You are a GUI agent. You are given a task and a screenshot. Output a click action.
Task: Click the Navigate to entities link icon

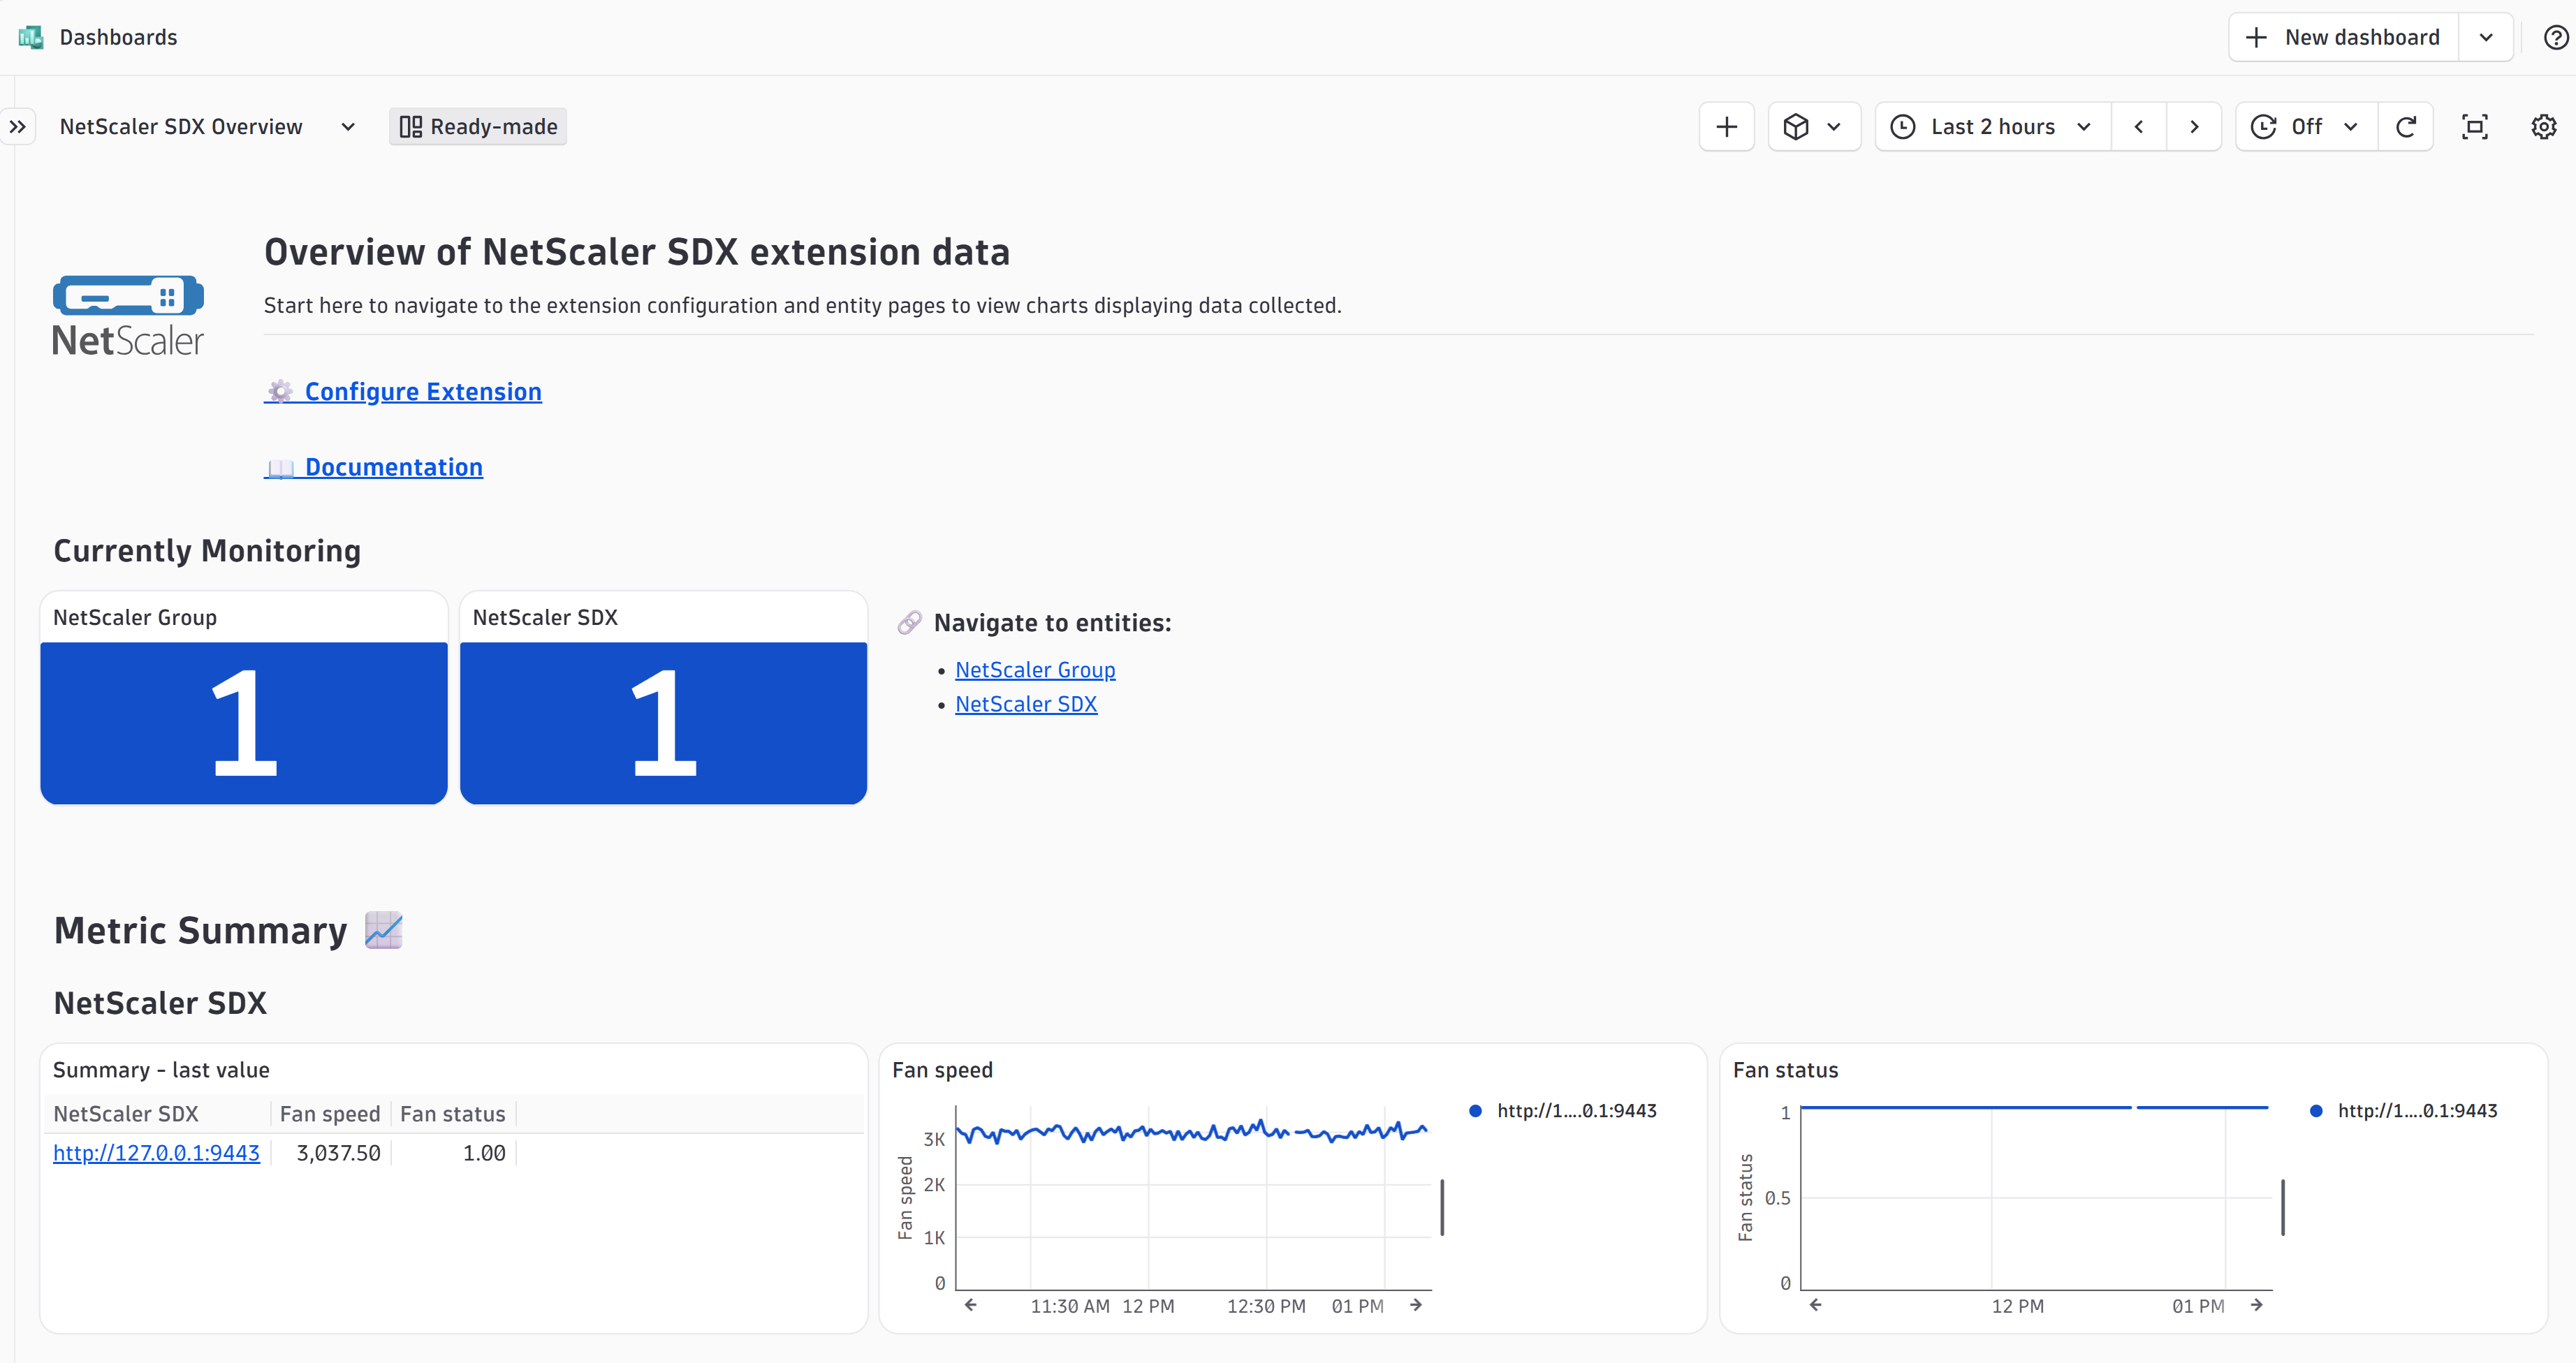pyautogui.click(x=909, y=623)
